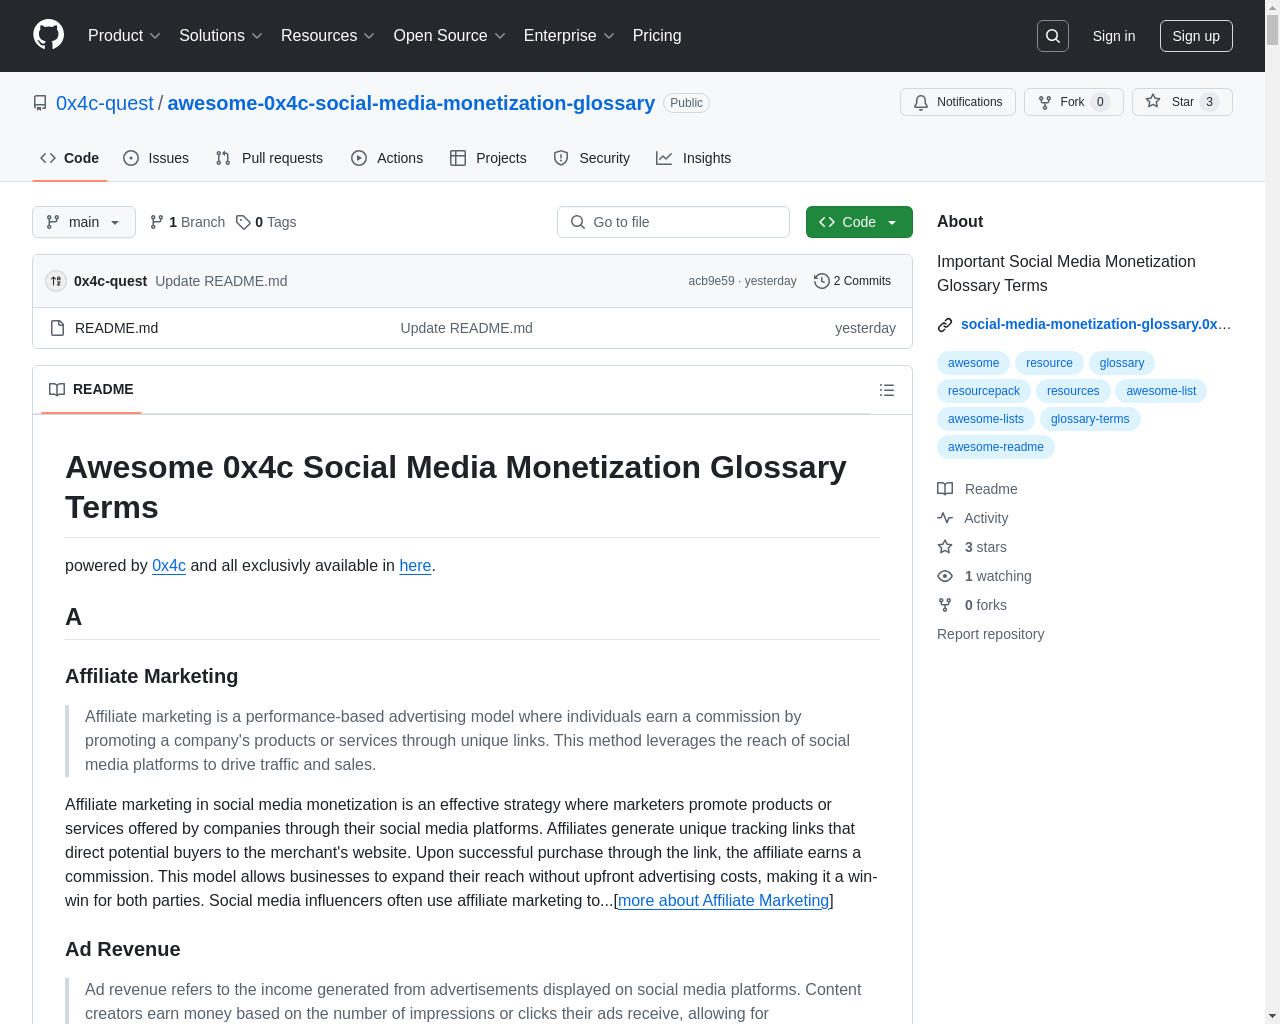Click the 'resources' topic tag

click(x=1073, y=391)
